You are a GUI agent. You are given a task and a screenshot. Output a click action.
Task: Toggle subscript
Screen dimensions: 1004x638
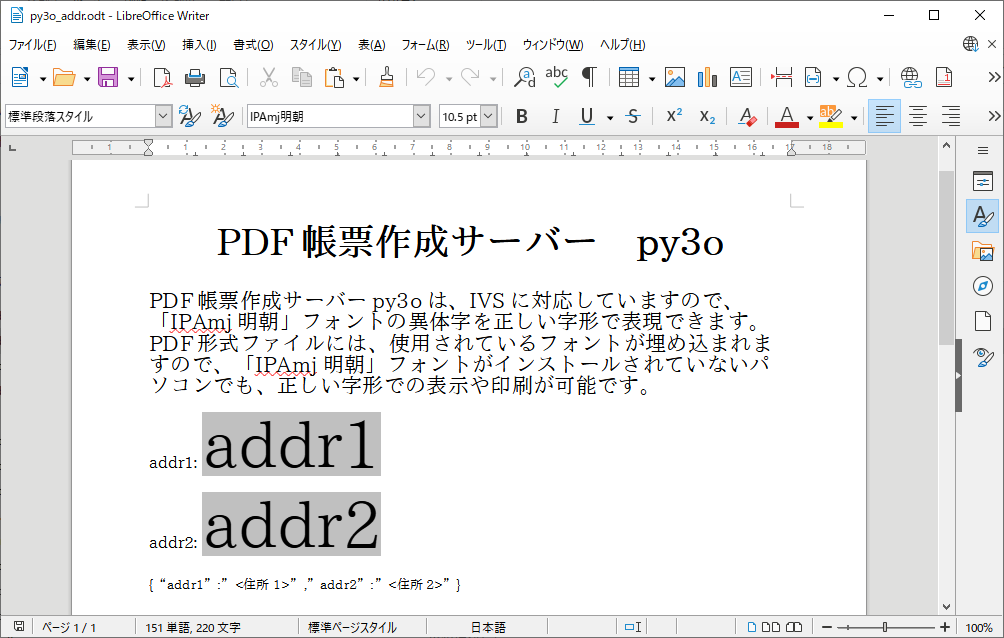pos(707,116)
